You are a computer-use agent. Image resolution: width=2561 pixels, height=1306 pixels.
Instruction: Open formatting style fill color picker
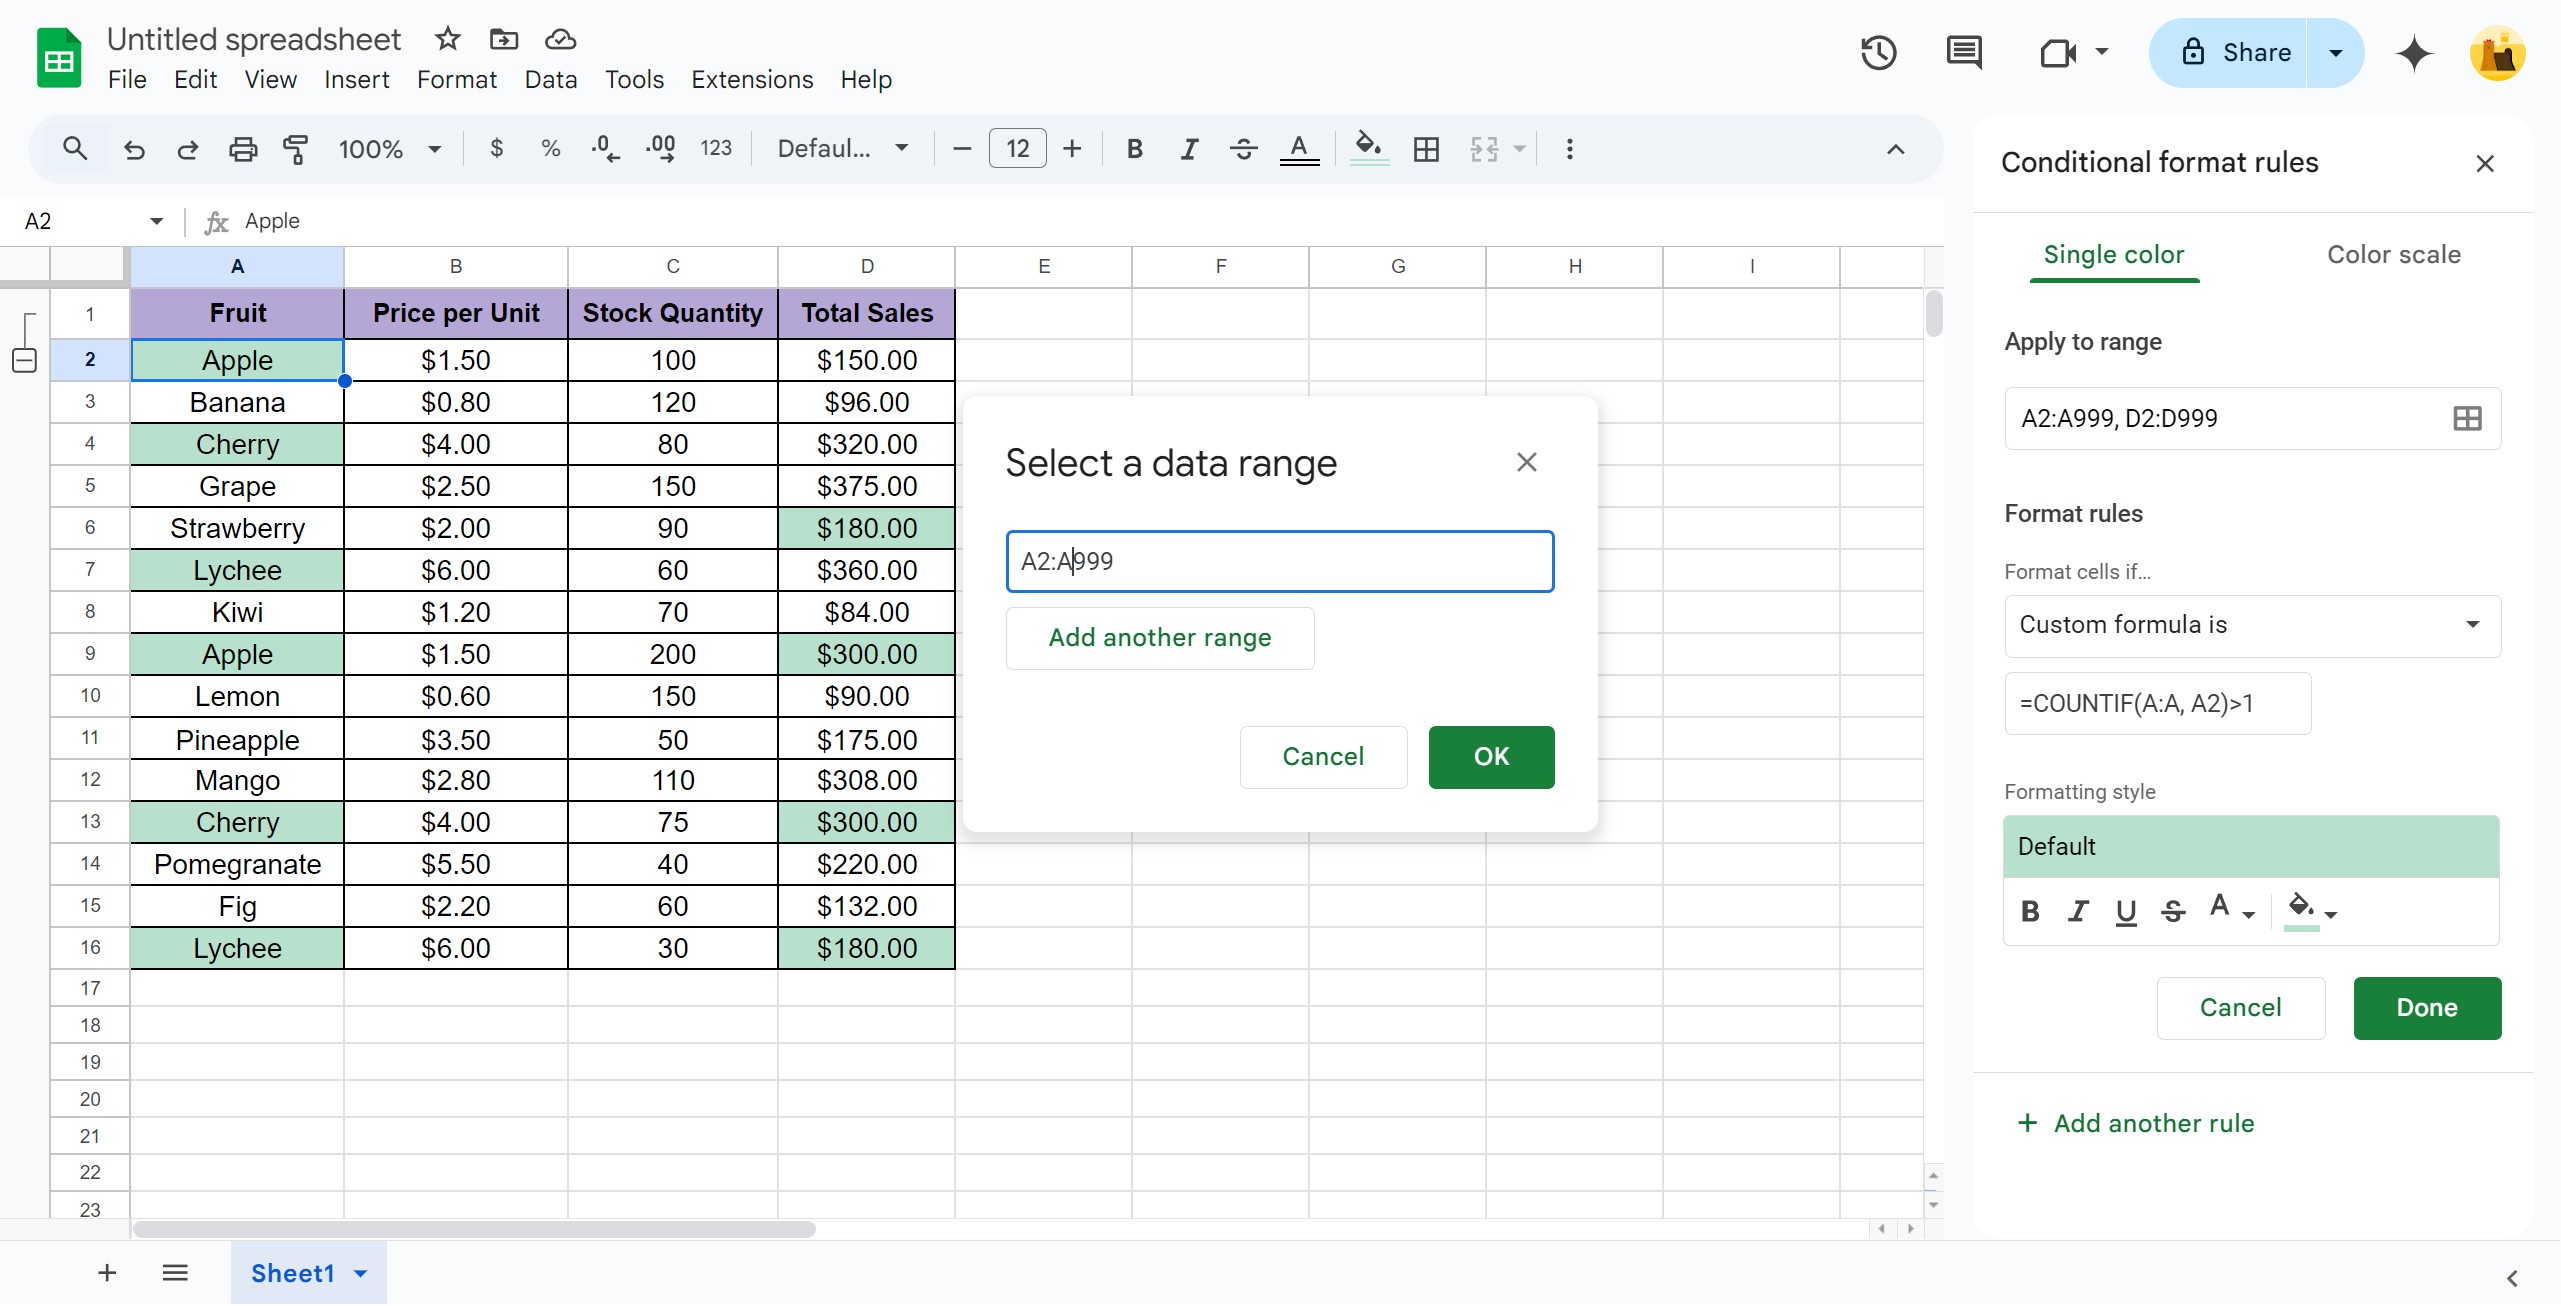click(x=2311, y=911)
